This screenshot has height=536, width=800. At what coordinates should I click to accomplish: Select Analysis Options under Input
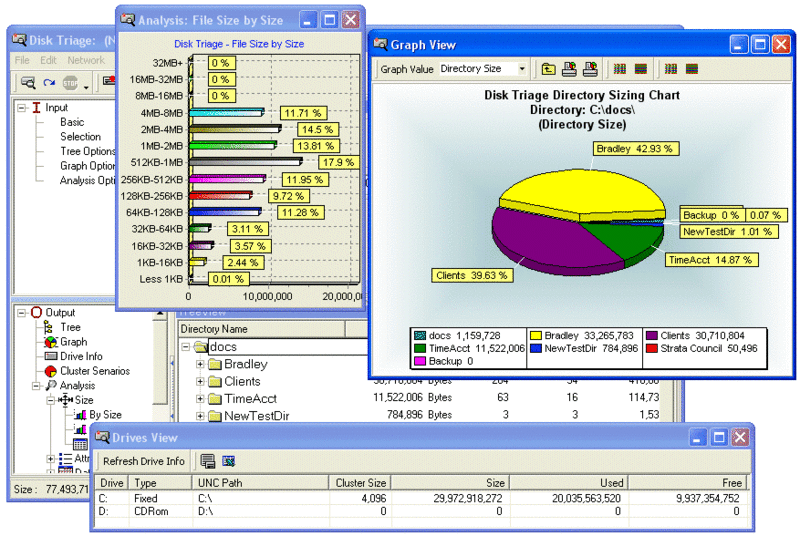tap(88, 181)
